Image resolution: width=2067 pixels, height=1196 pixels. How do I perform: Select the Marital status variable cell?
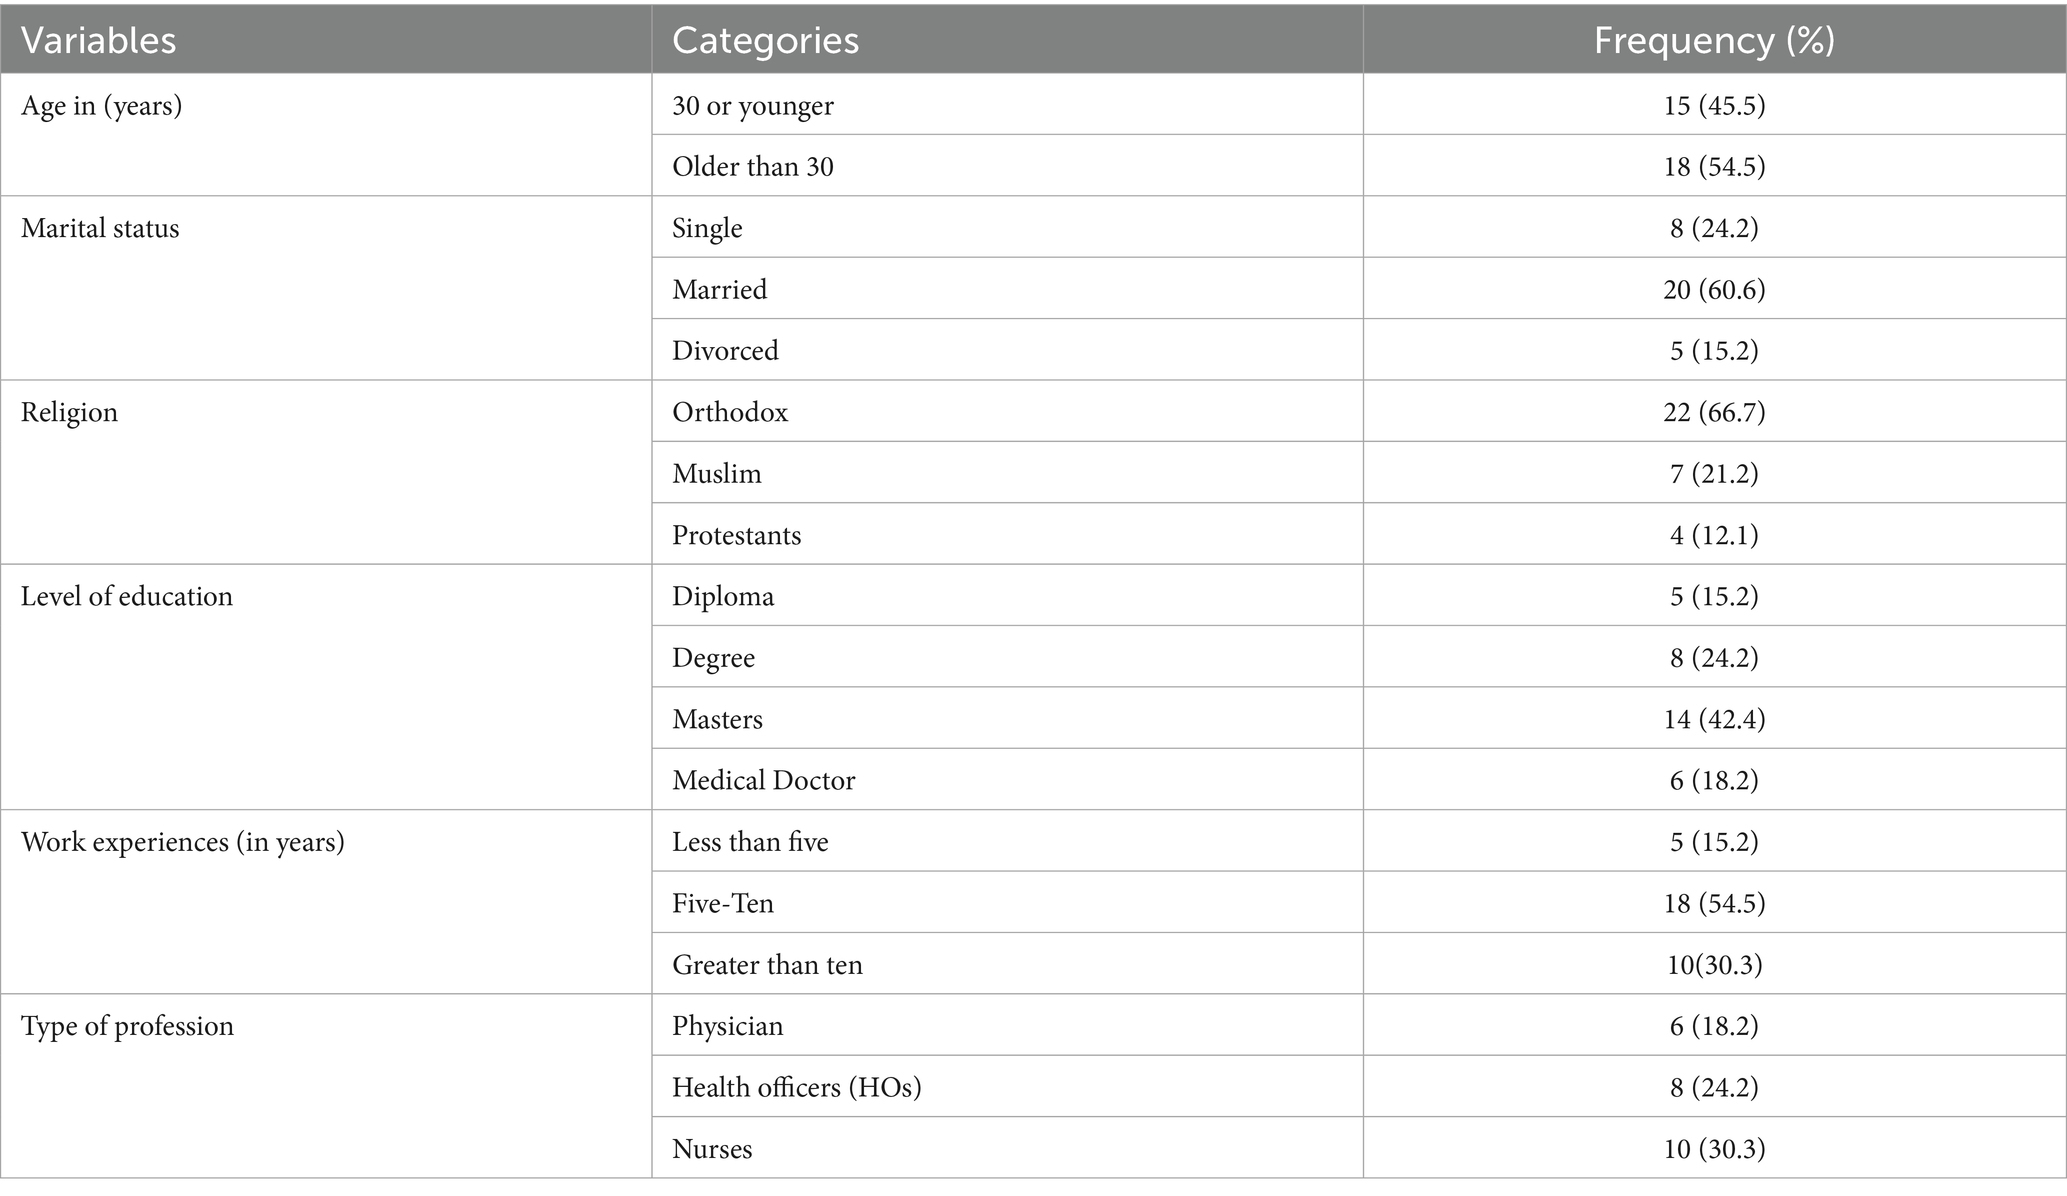point(326,288)
